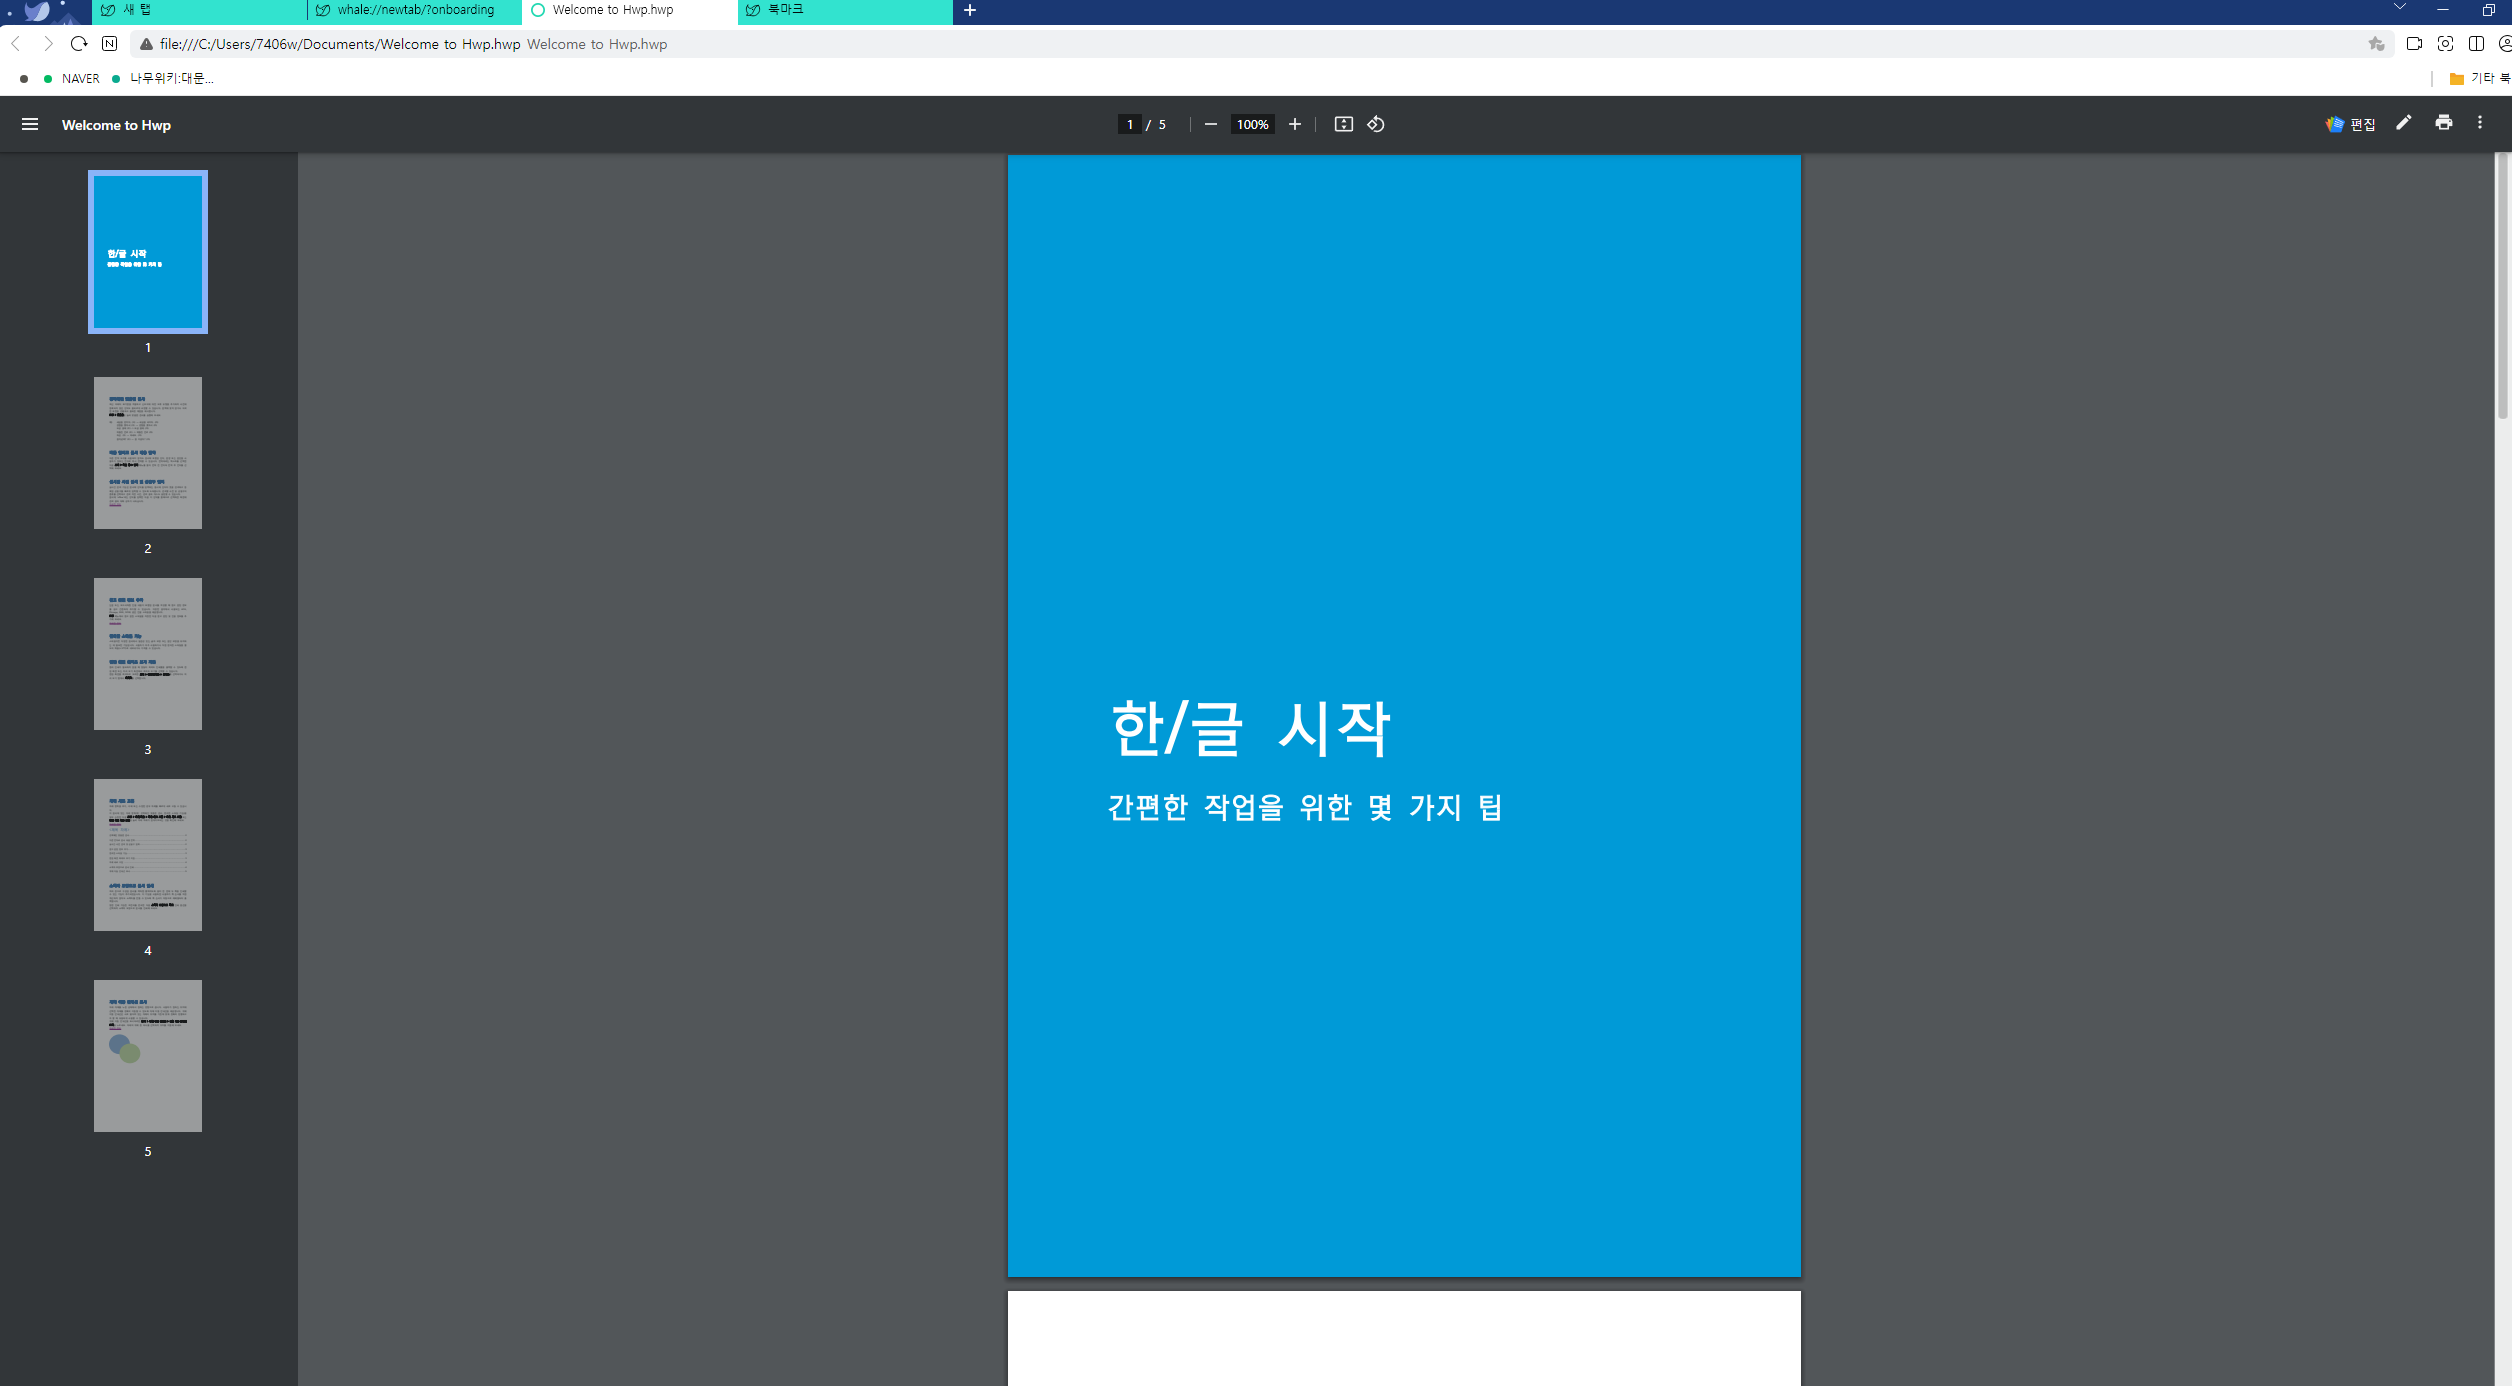
Task: Toggle the bookmark star in the address bar
Action: coord(2376,44)
